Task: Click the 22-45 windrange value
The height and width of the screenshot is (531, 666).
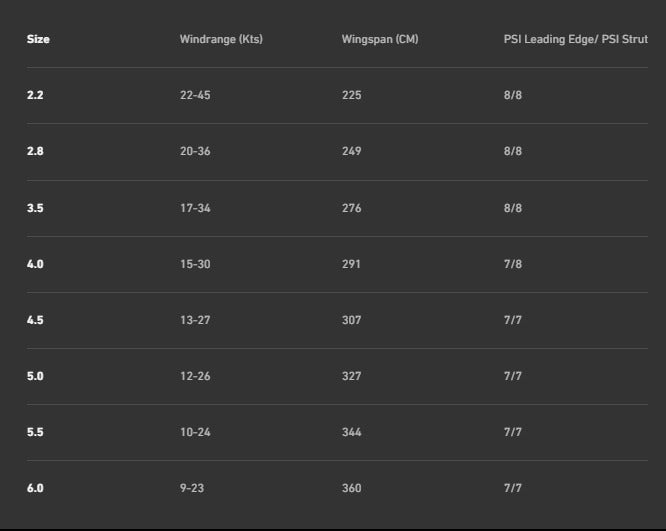Action: [x=195, y=95]
